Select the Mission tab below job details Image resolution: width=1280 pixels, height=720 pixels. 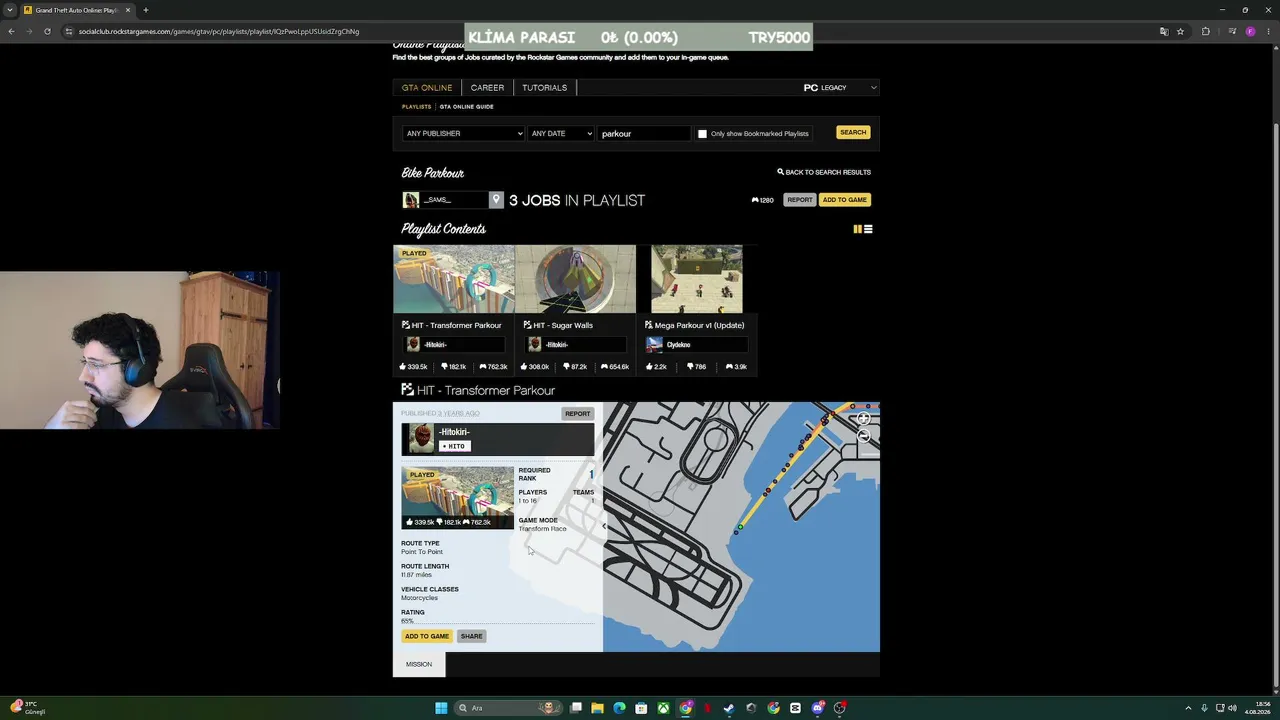[419, 664]
